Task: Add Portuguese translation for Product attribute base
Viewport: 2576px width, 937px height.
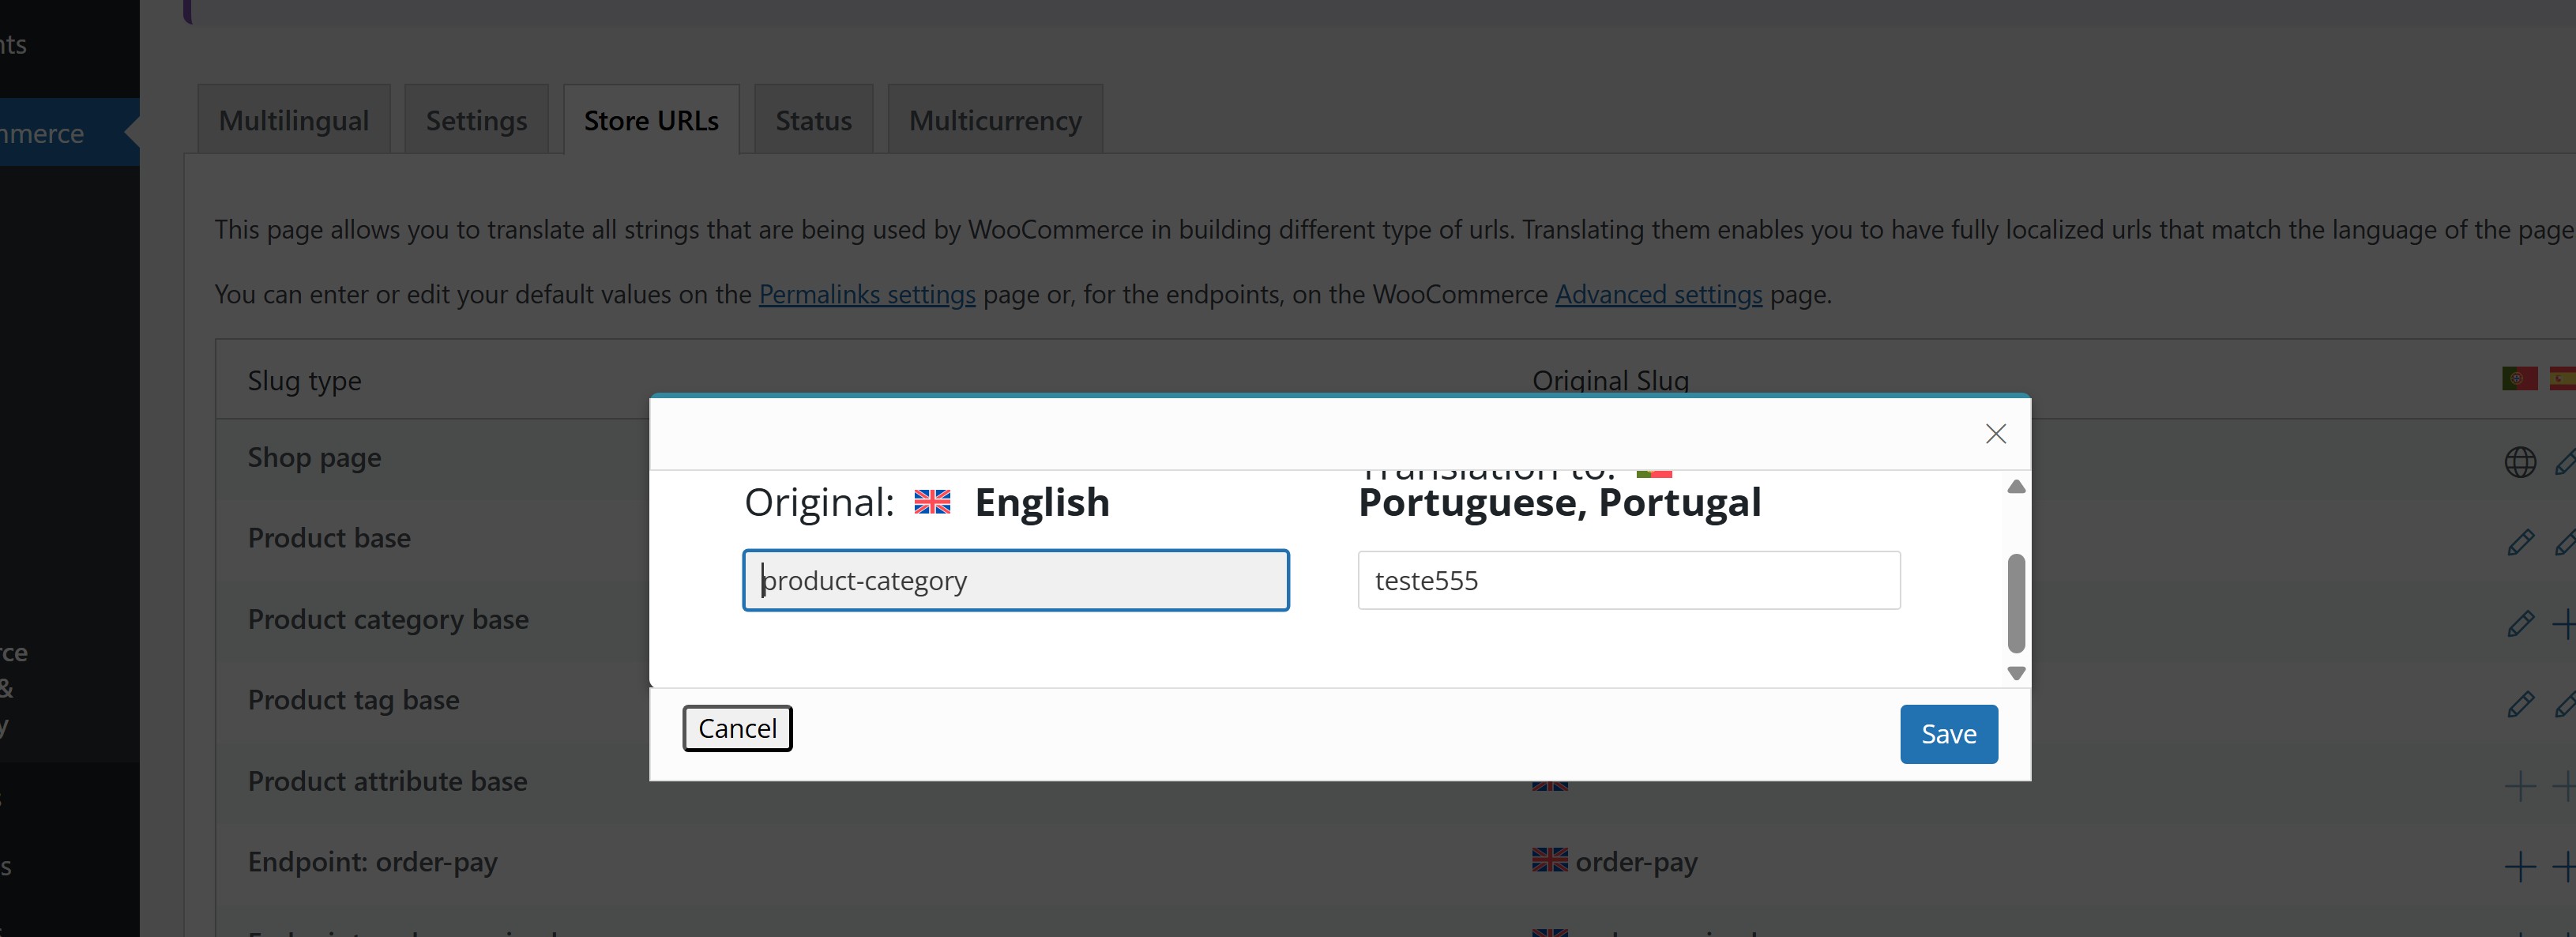Action: point(2520,786)
